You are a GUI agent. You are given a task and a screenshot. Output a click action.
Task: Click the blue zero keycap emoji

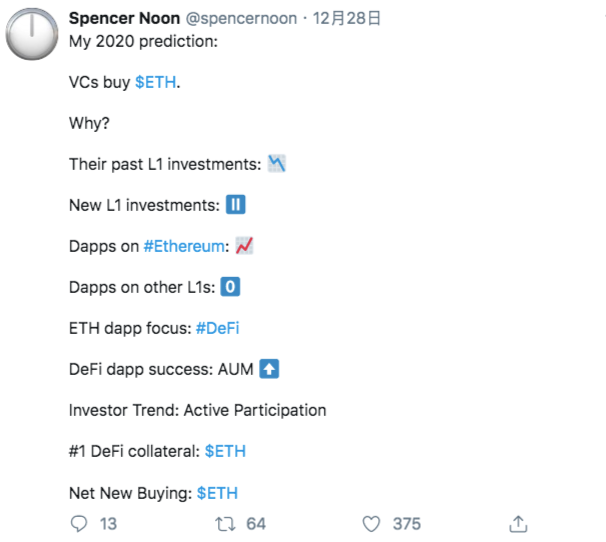tap(230, 287)
